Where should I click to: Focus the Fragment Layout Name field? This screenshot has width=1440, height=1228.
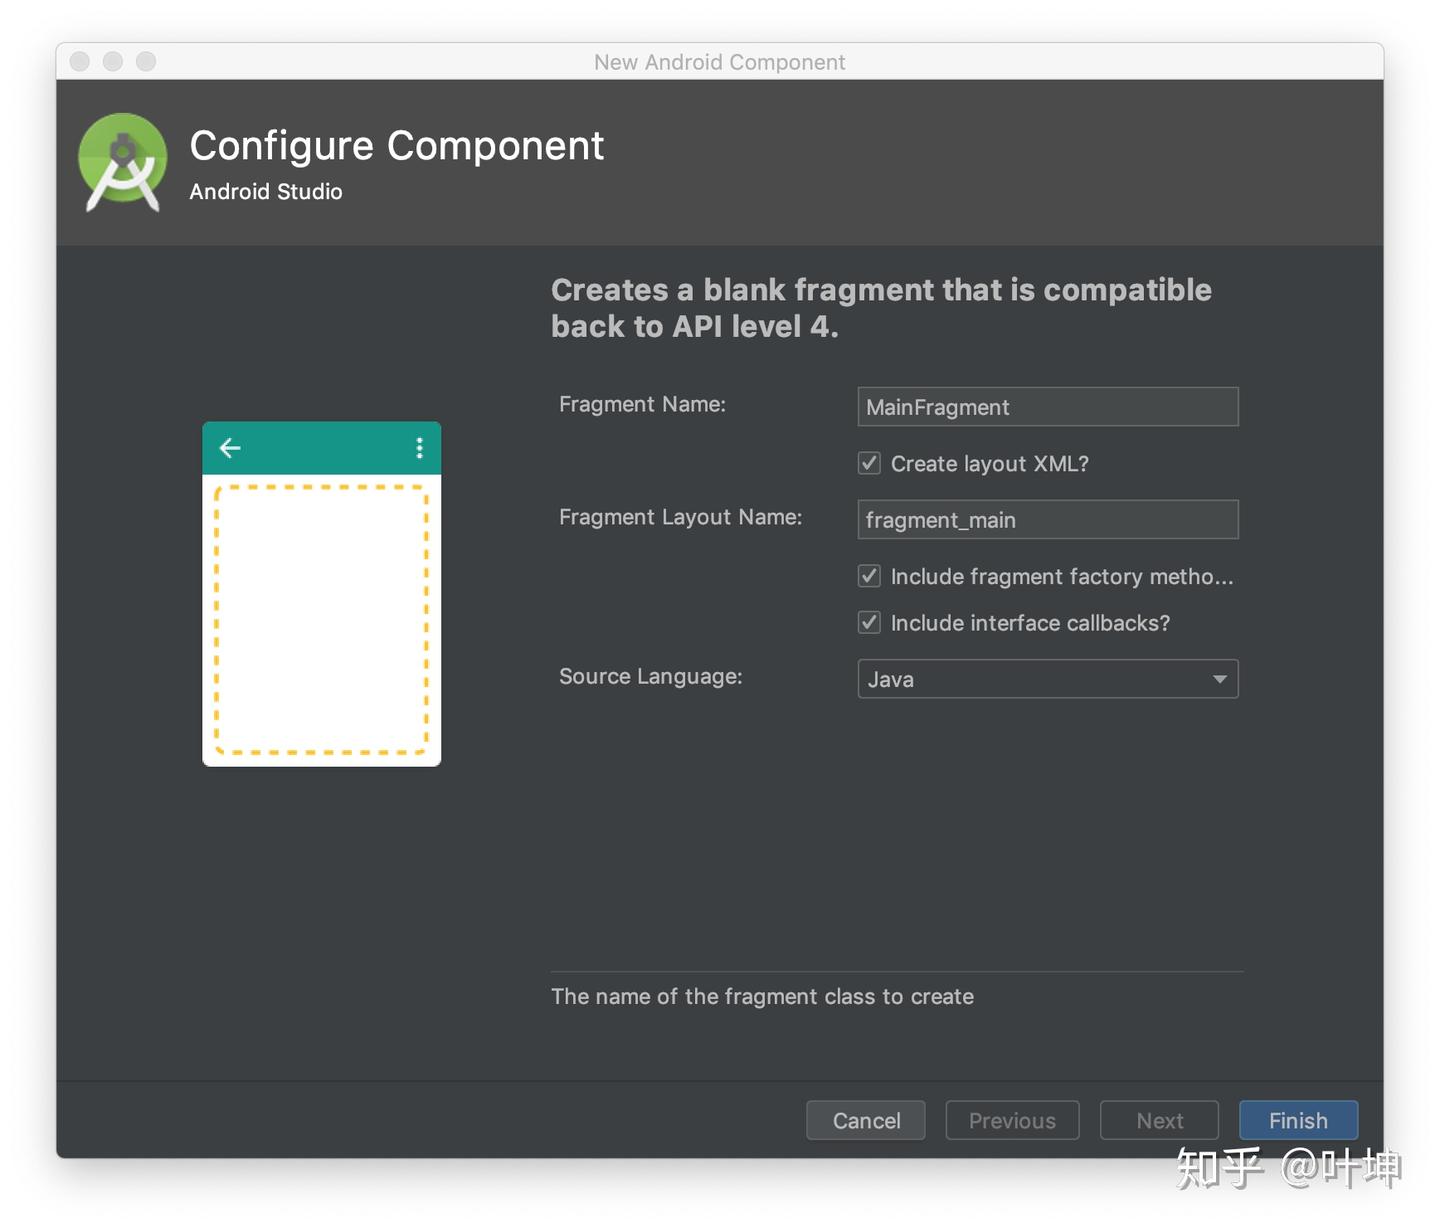tap(1047, 520)
